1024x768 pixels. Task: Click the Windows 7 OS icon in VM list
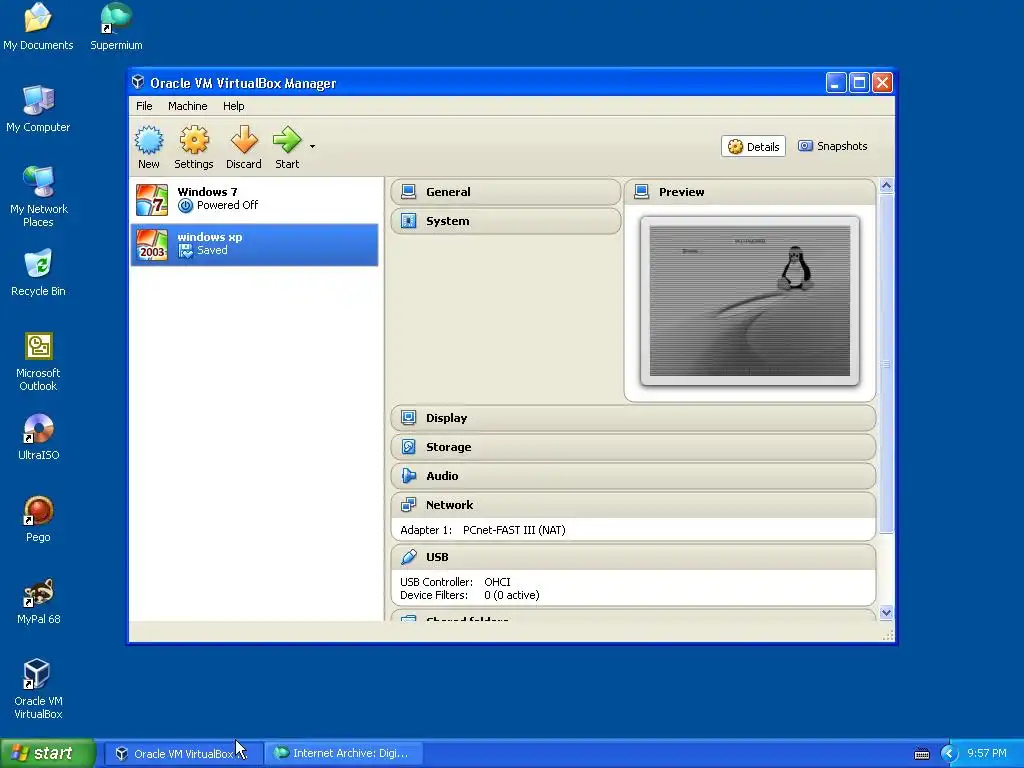[x=152, y=200]
